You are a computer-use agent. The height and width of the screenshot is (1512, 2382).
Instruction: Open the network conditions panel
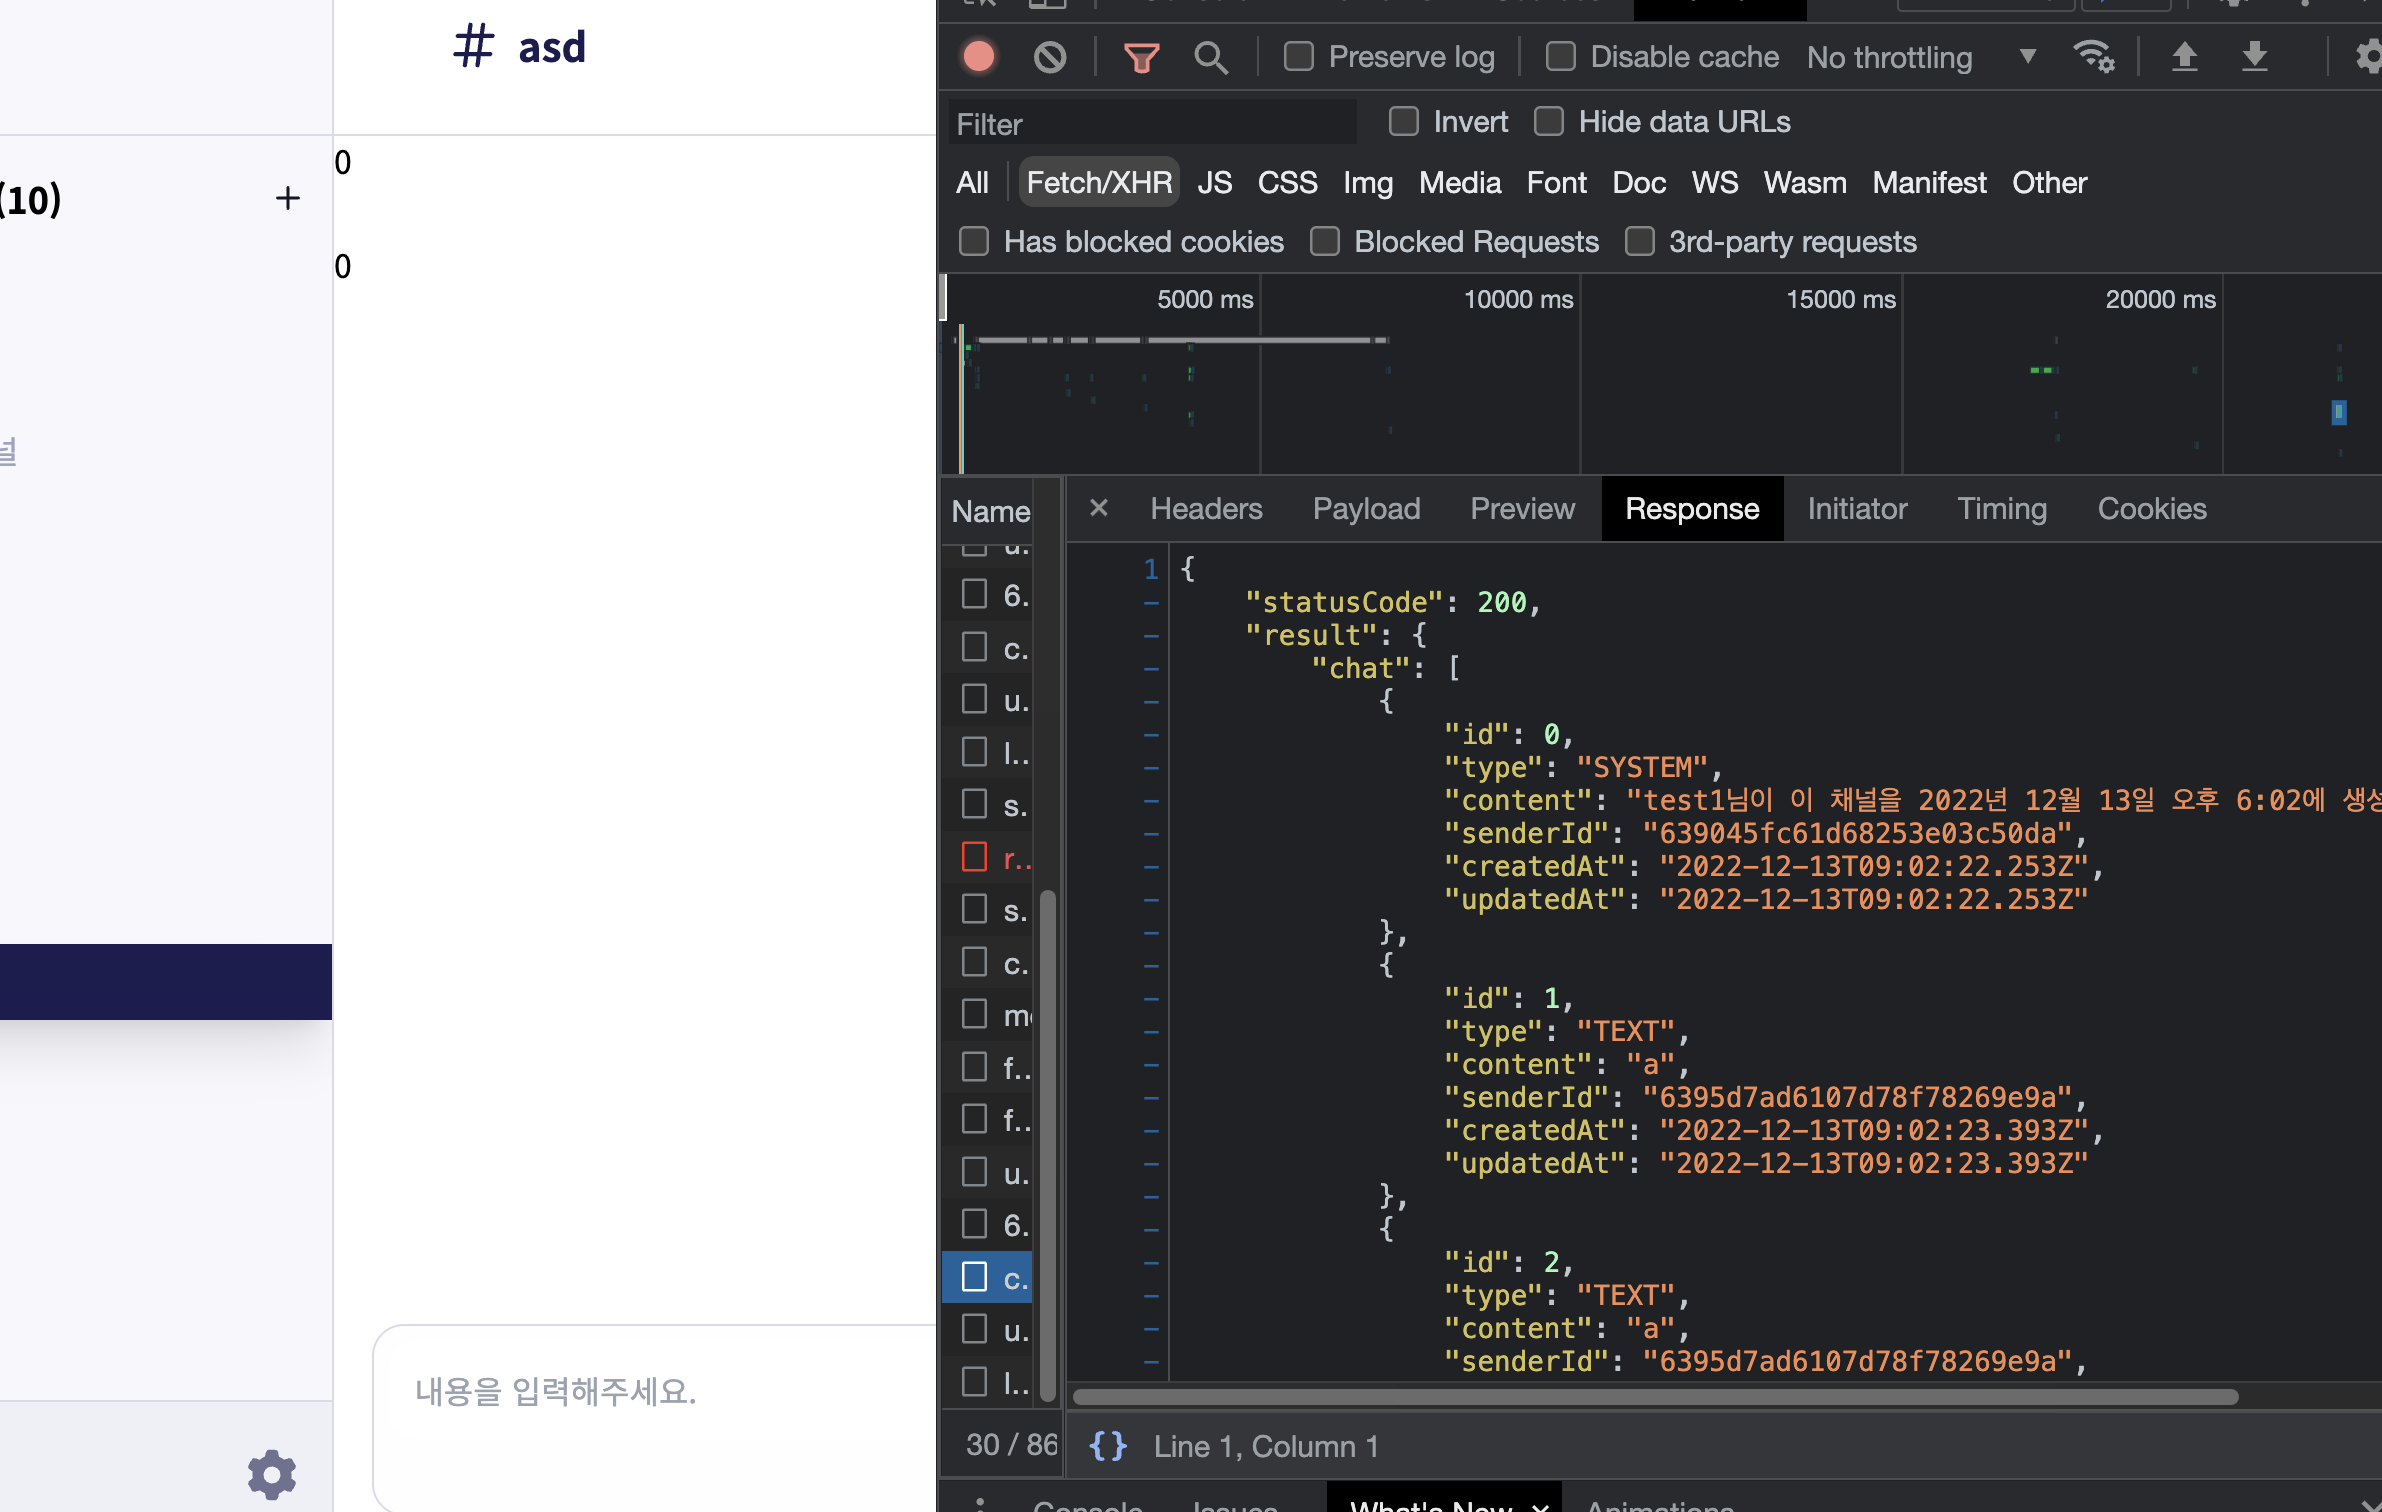[x=2095, y=57]
